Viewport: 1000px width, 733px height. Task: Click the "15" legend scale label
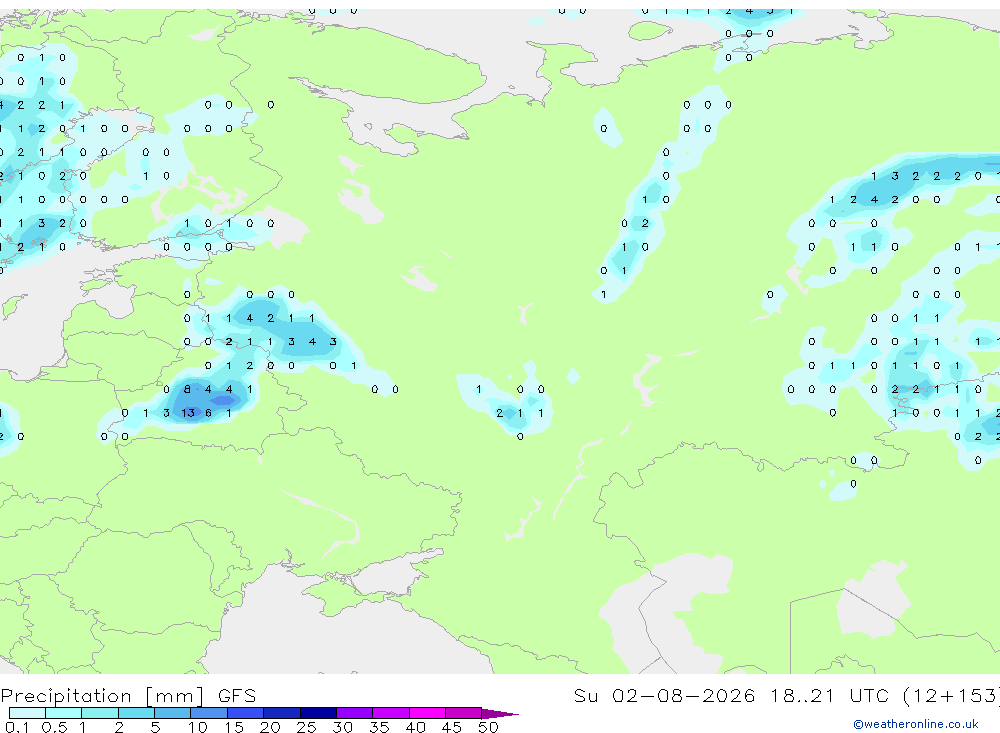(234, 727)
